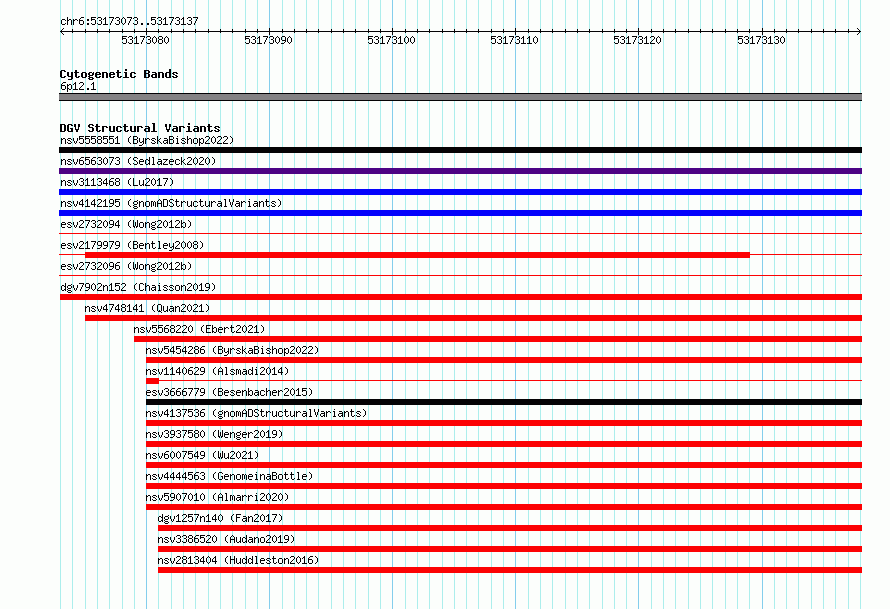The width and height of the screenshot is (890, 609).
Task: Click the red nsv4137536 variant bar
Action: 504,423
